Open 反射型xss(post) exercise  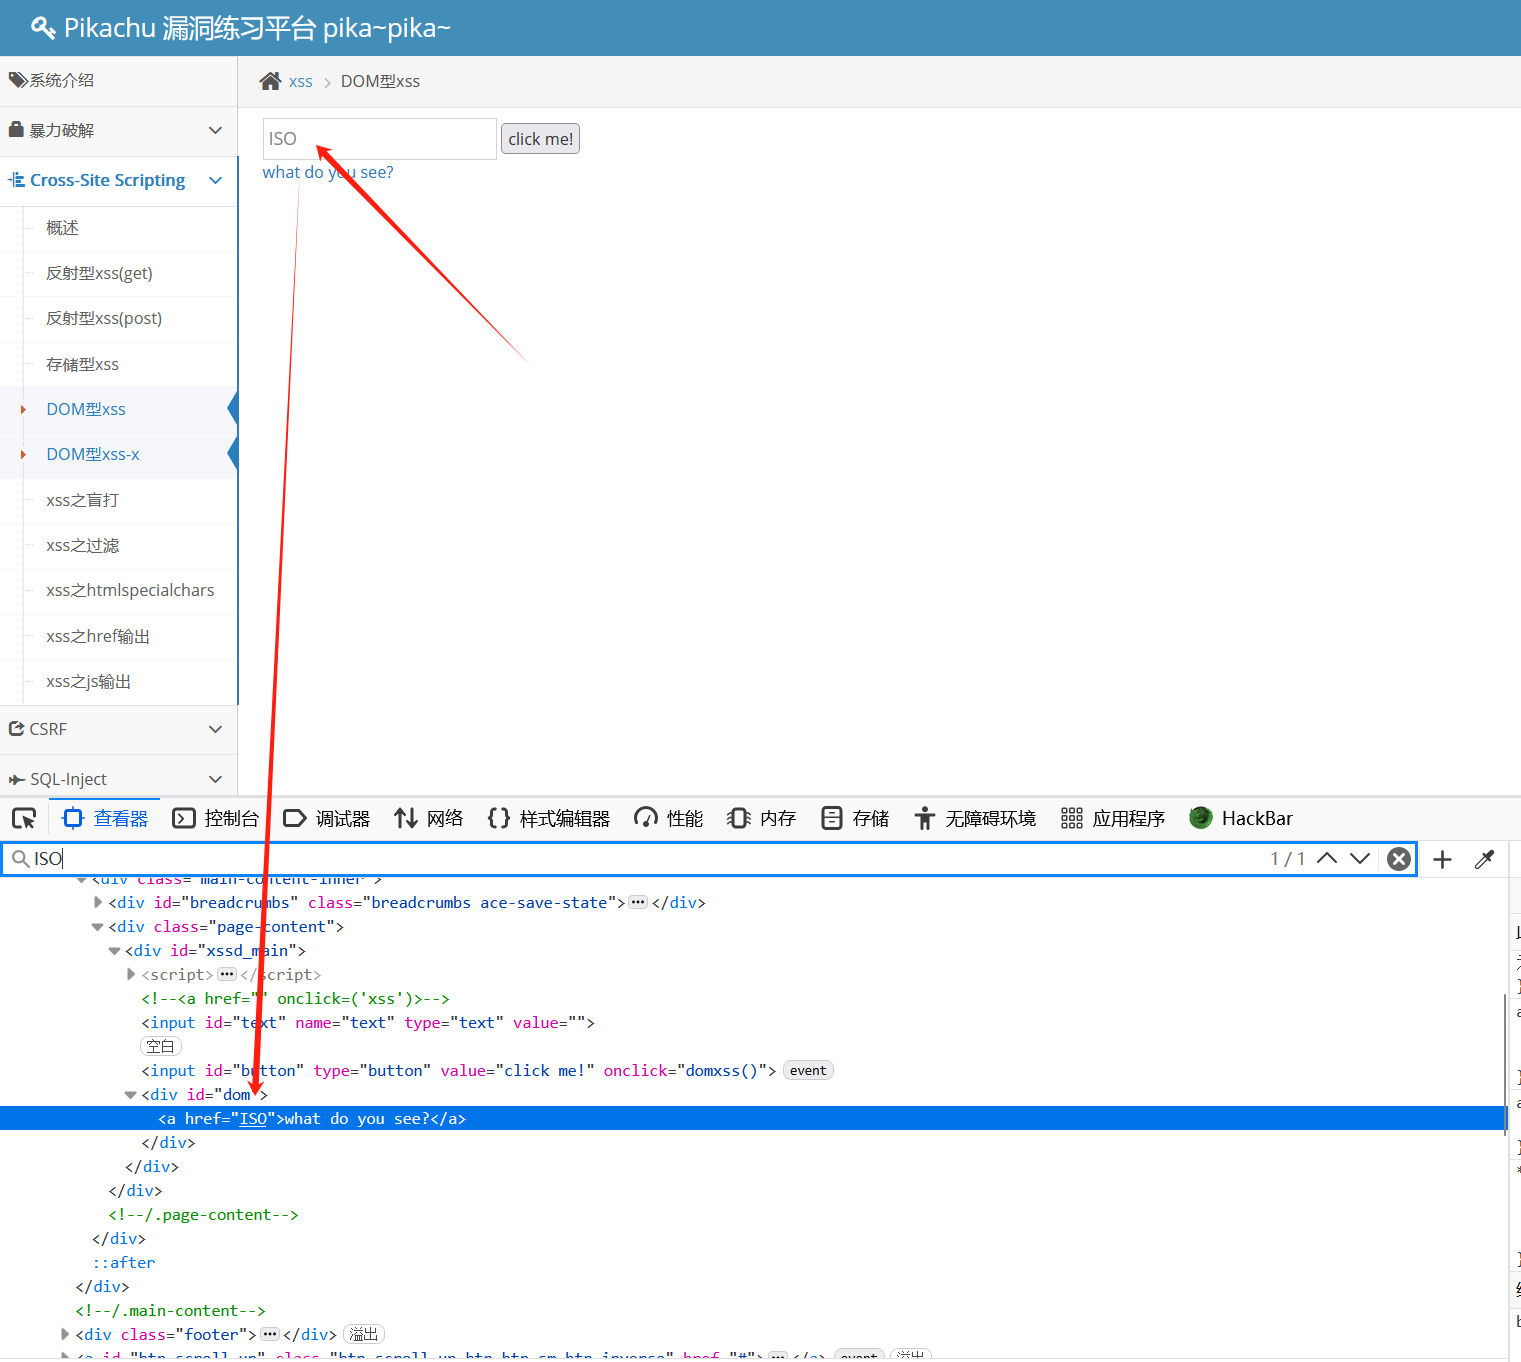click(104, 318)
